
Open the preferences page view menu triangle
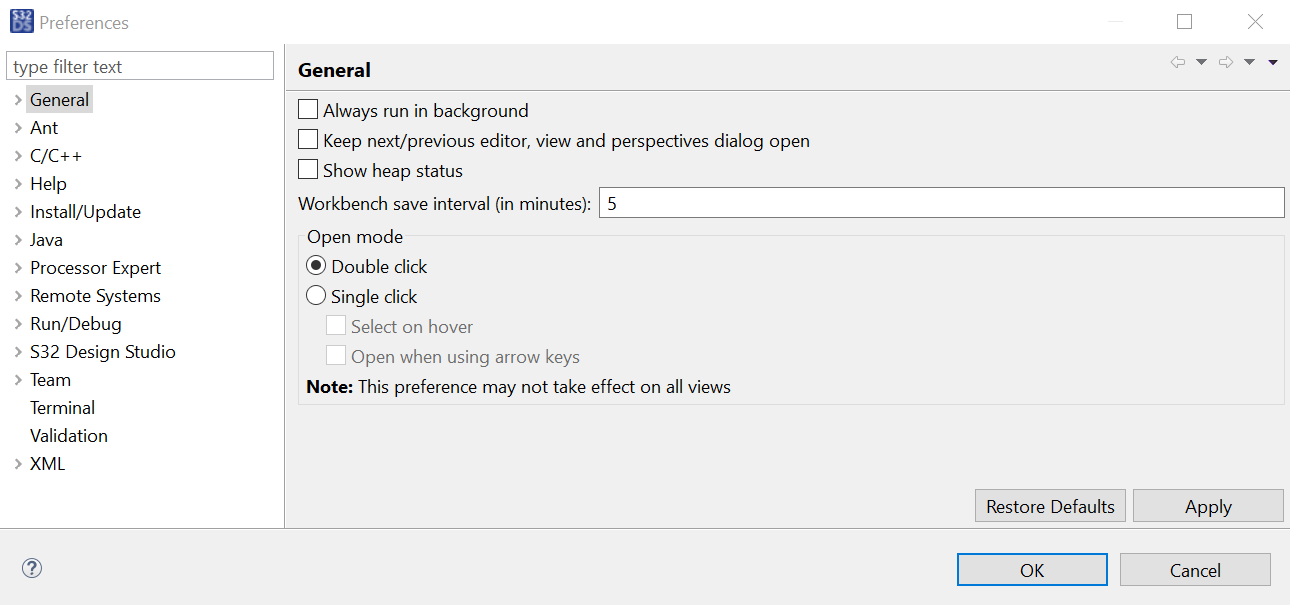coord(1273,62)
